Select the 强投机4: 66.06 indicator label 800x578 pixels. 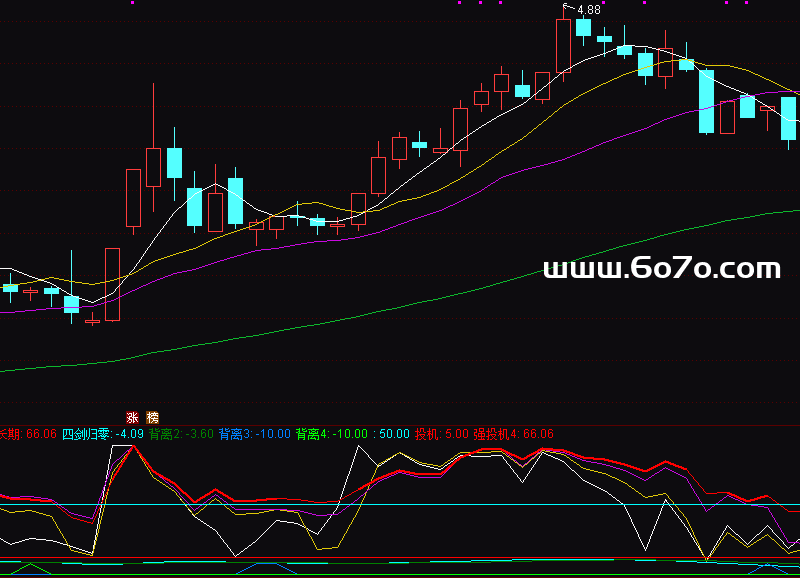[513, 434]
